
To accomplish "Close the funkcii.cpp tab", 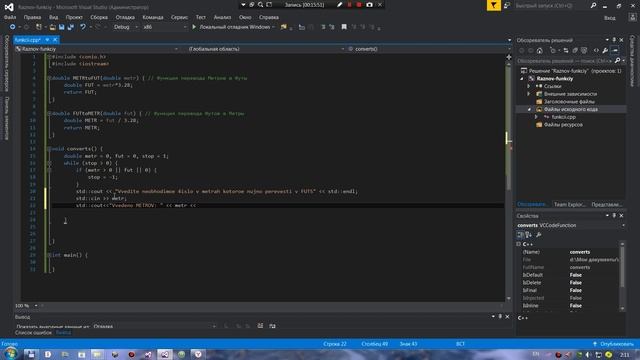I will click(x=55, y=40).
